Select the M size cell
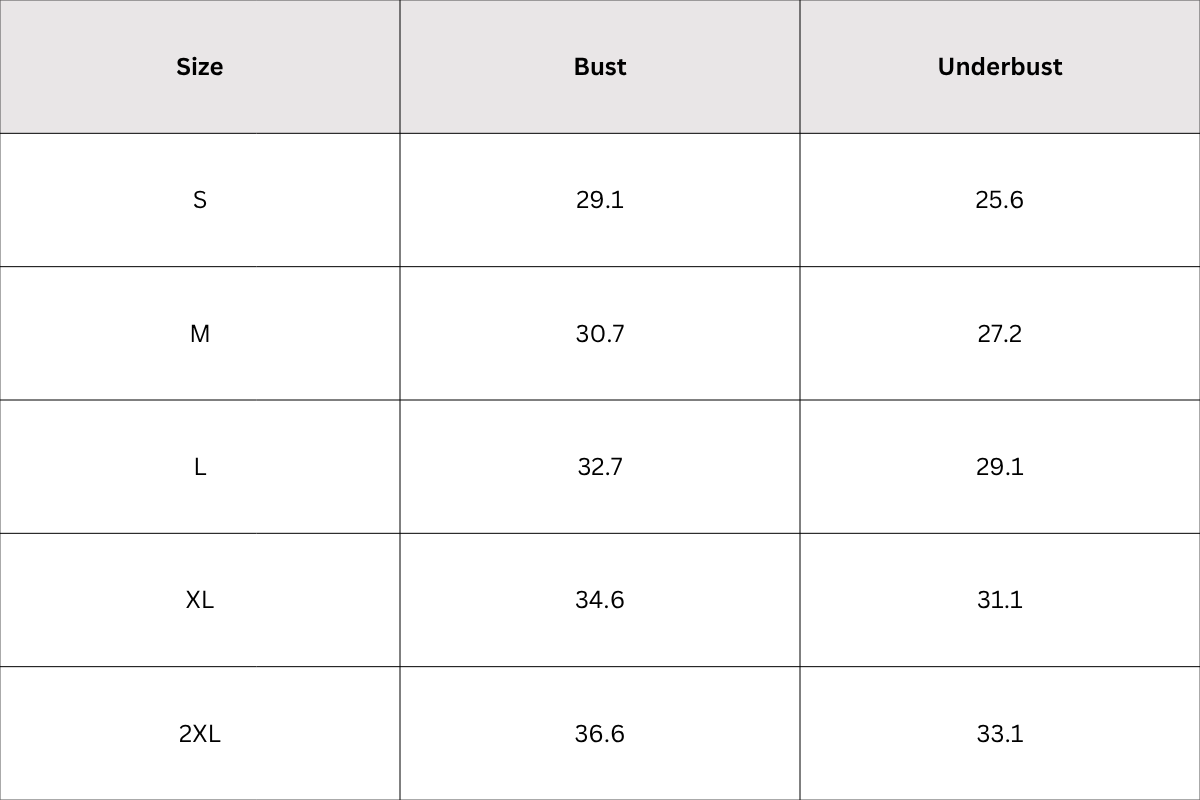The image size is (1200, 800). (x=200, y=334)
